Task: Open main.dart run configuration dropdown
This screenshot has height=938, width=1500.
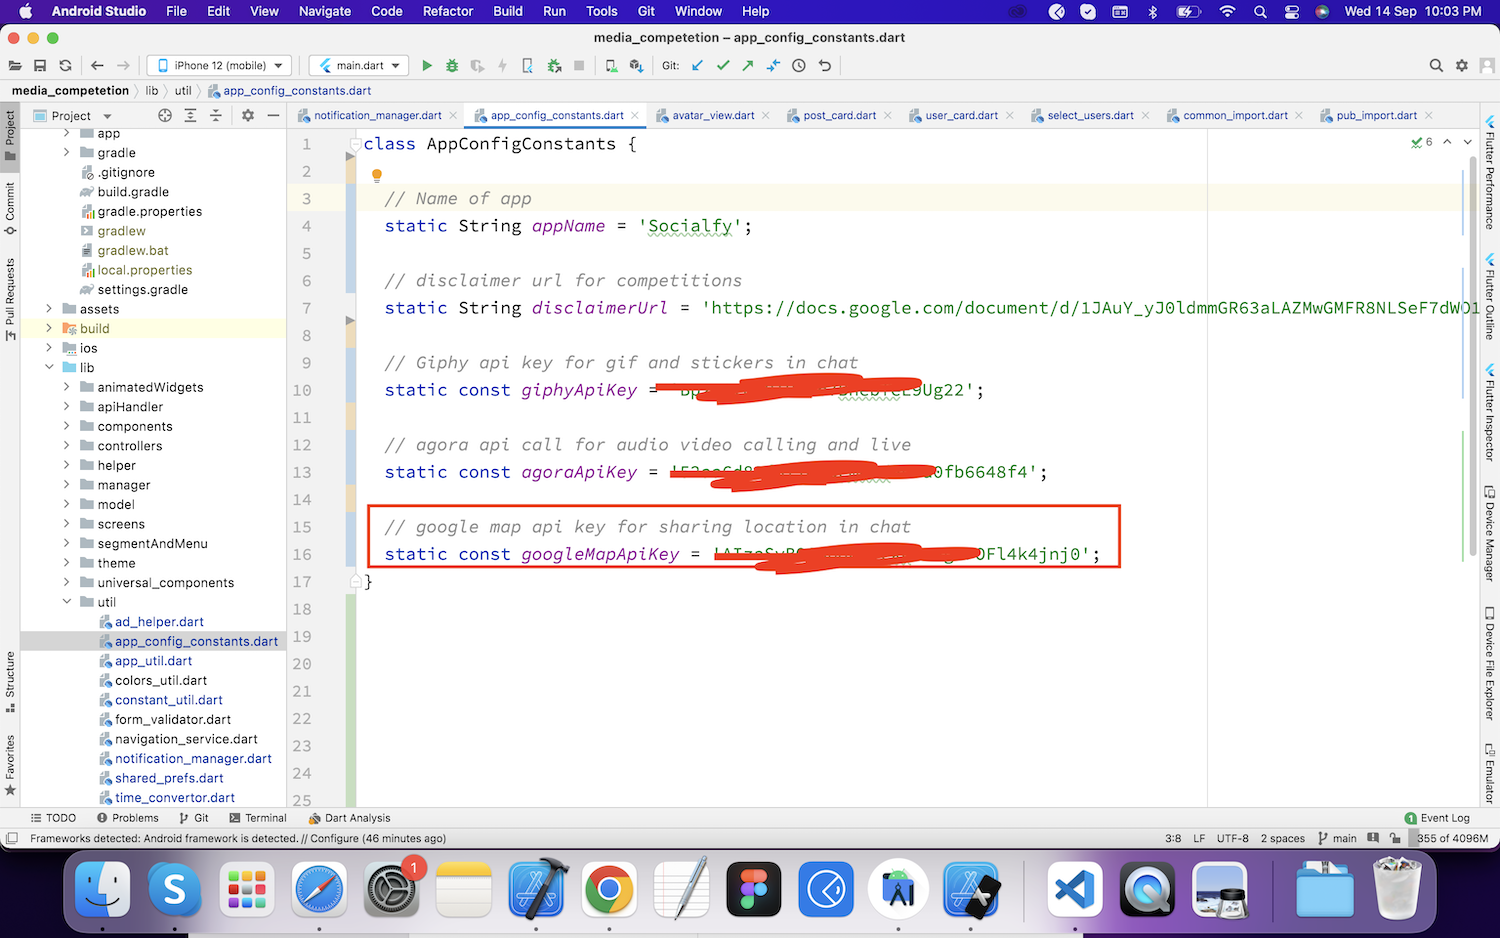Action: [359, 66]
